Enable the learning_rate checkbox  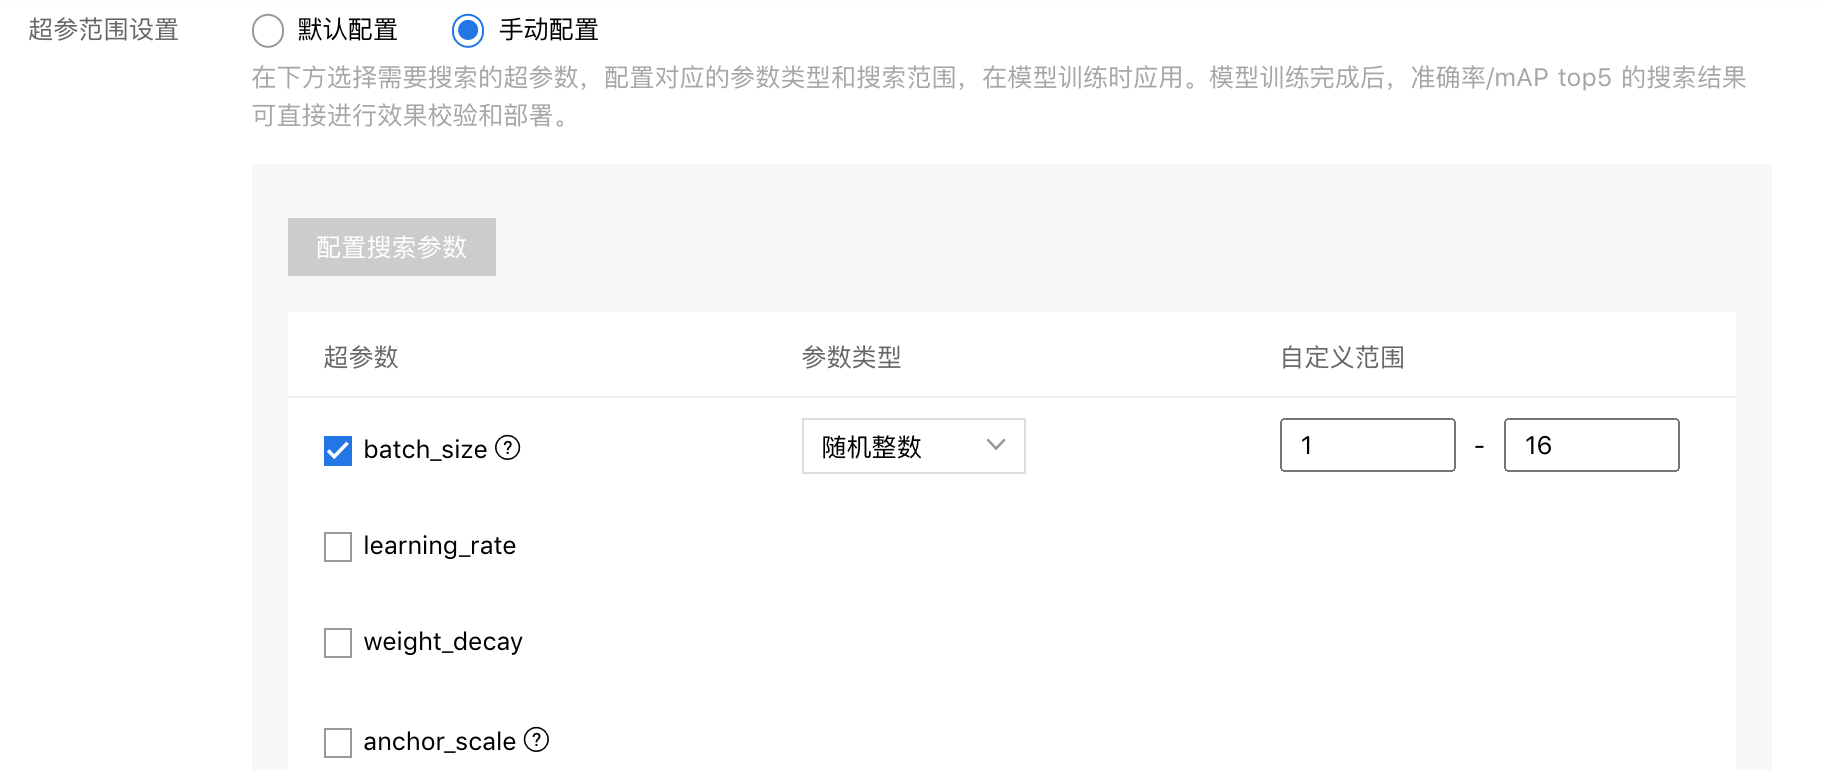click(338, 547)
